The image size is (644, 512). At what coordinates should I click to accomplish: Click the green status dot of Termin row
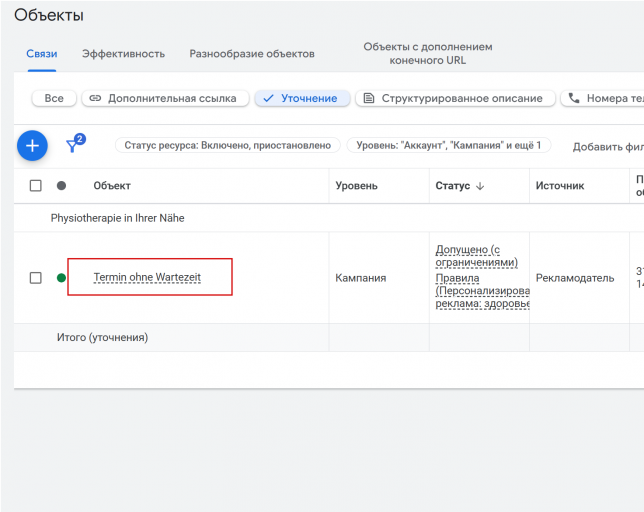[61, 278]
